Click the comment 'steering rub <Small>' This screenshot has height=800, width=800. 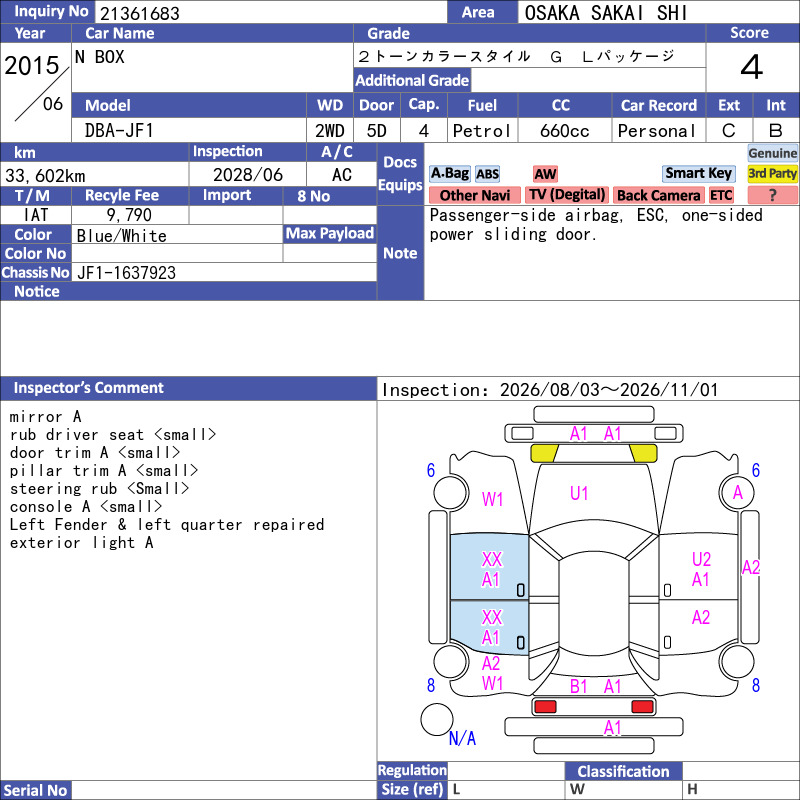tap(99, 489)
